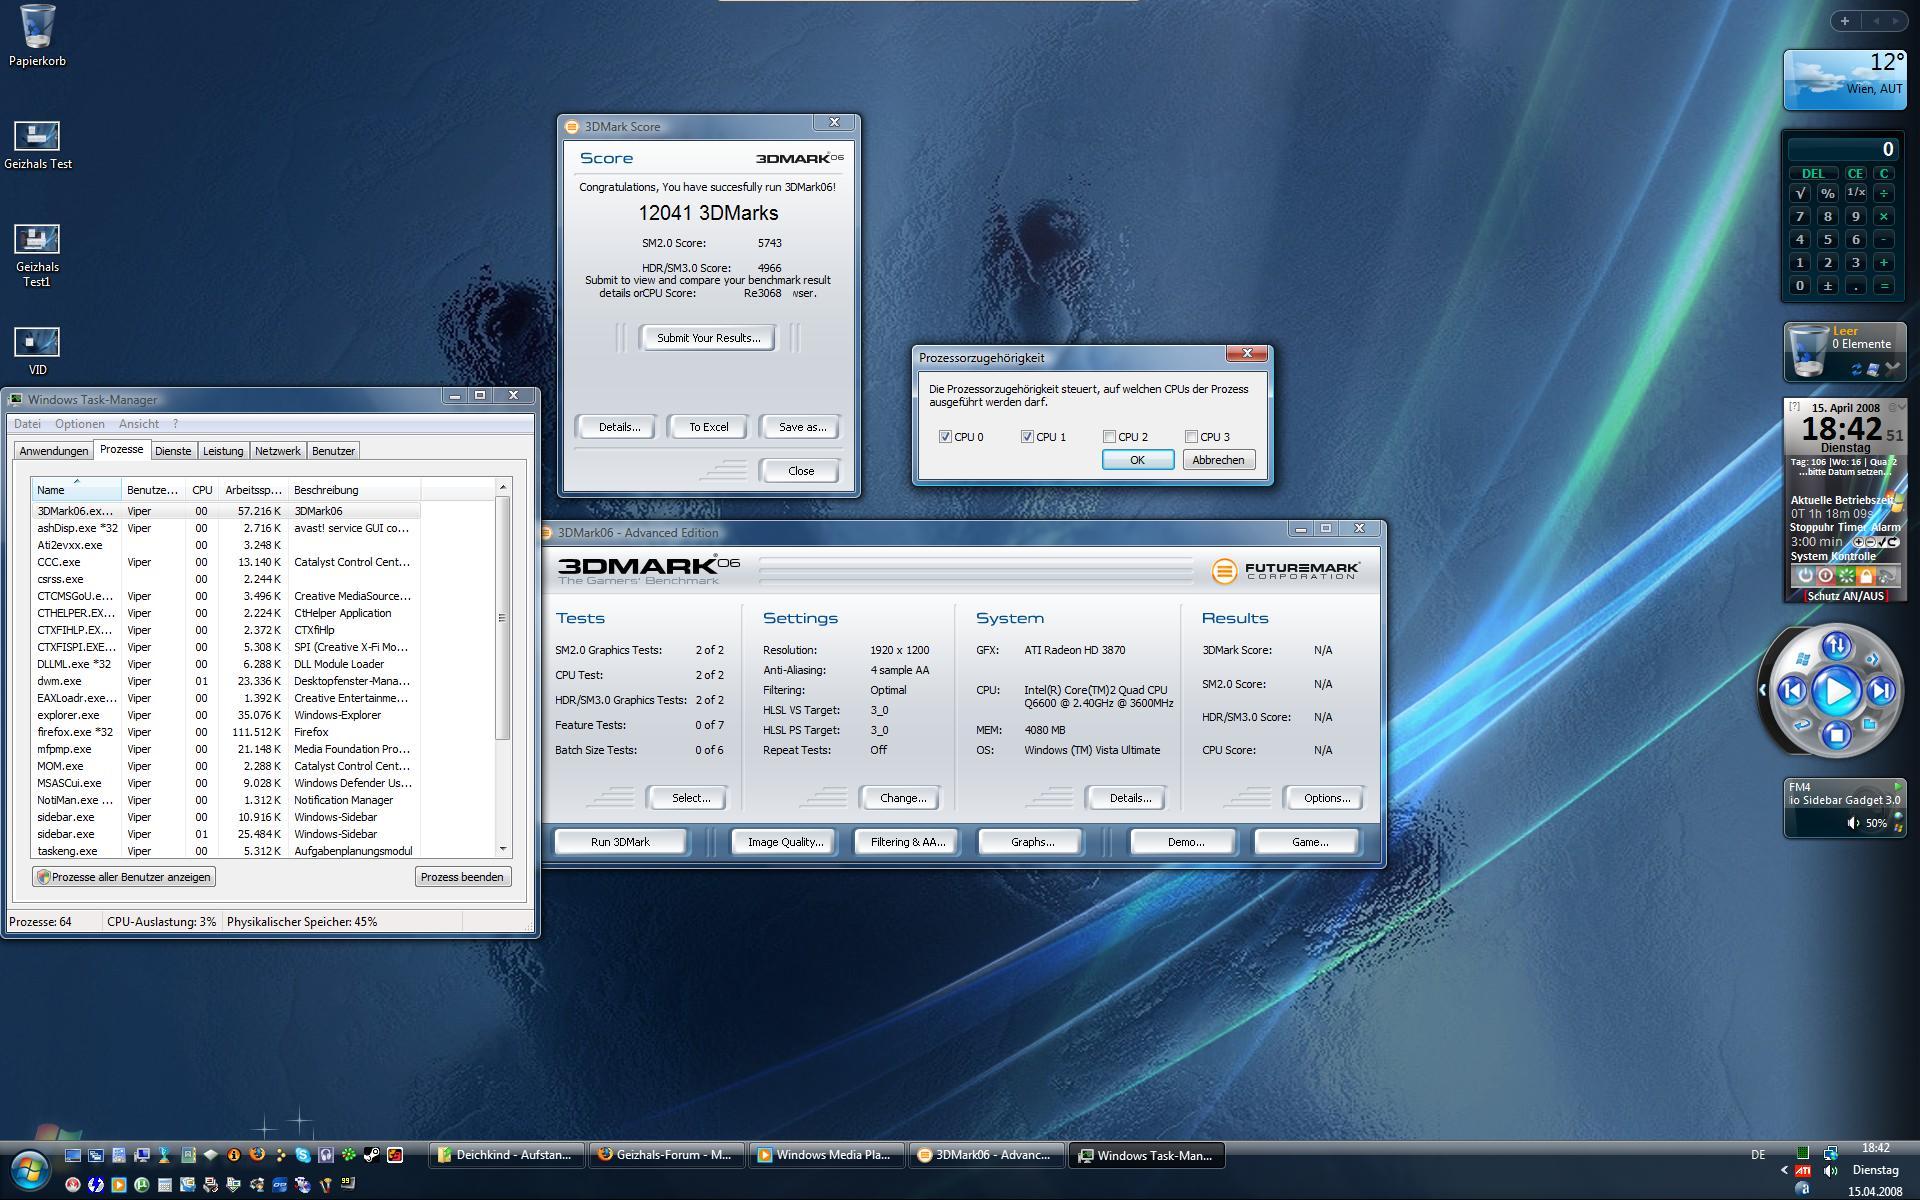Open the volume speaker tray icon
1920x1200 pixels.
(1830, 1171)
